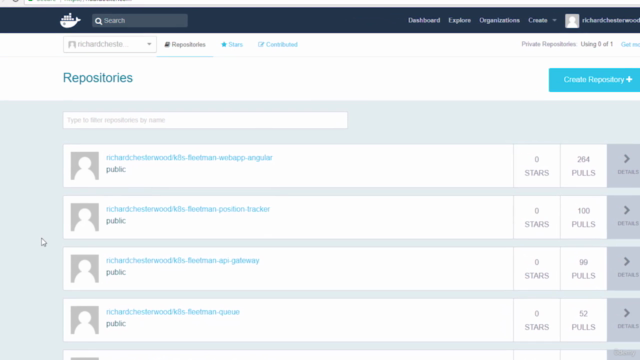Go to Explore in top navigation
Viewport: 640px width, 360px height.
coord(460,20)
